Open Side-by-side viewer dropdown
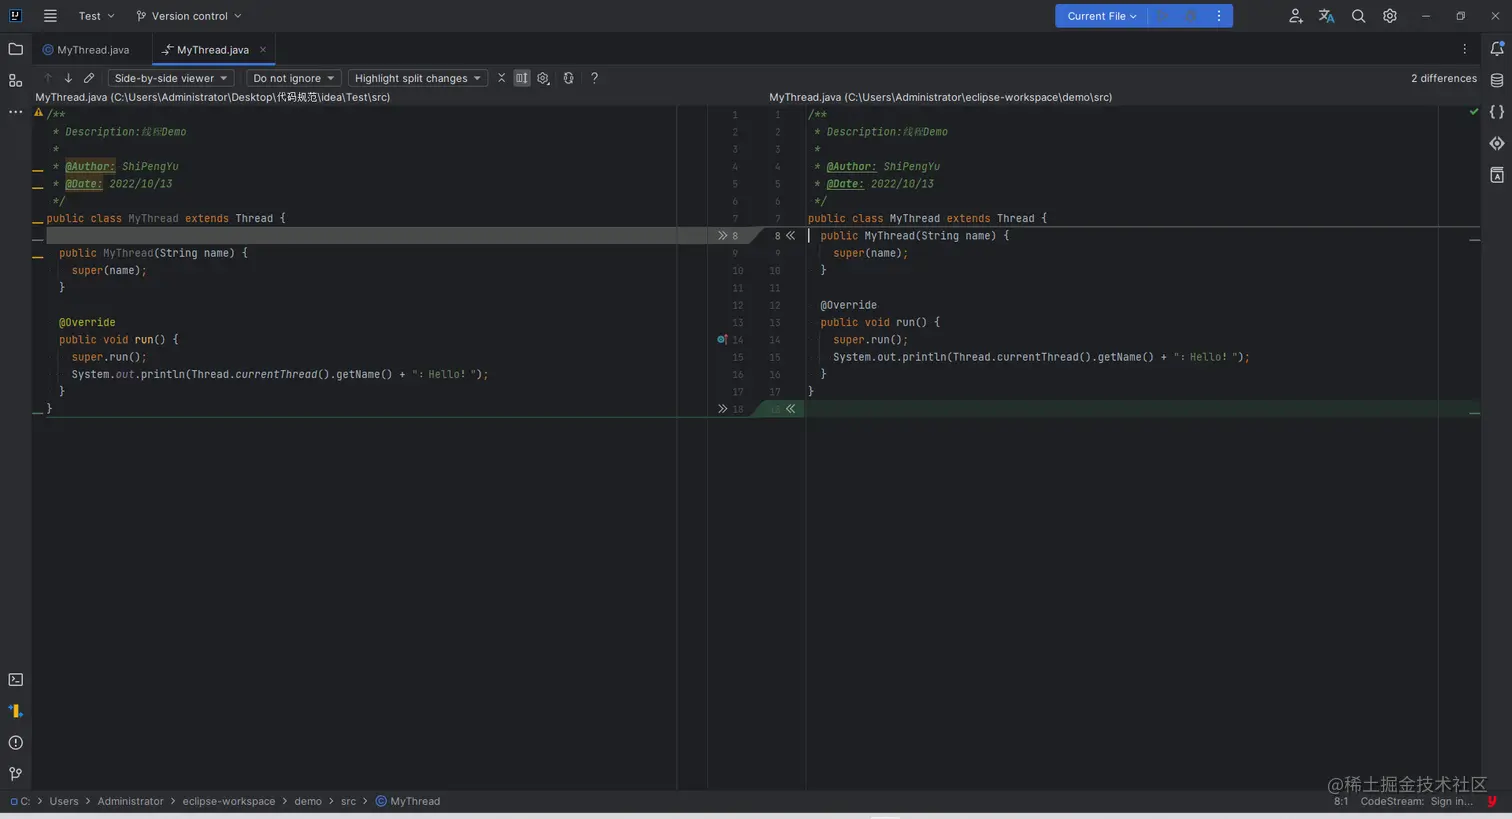 coord(171,78)
